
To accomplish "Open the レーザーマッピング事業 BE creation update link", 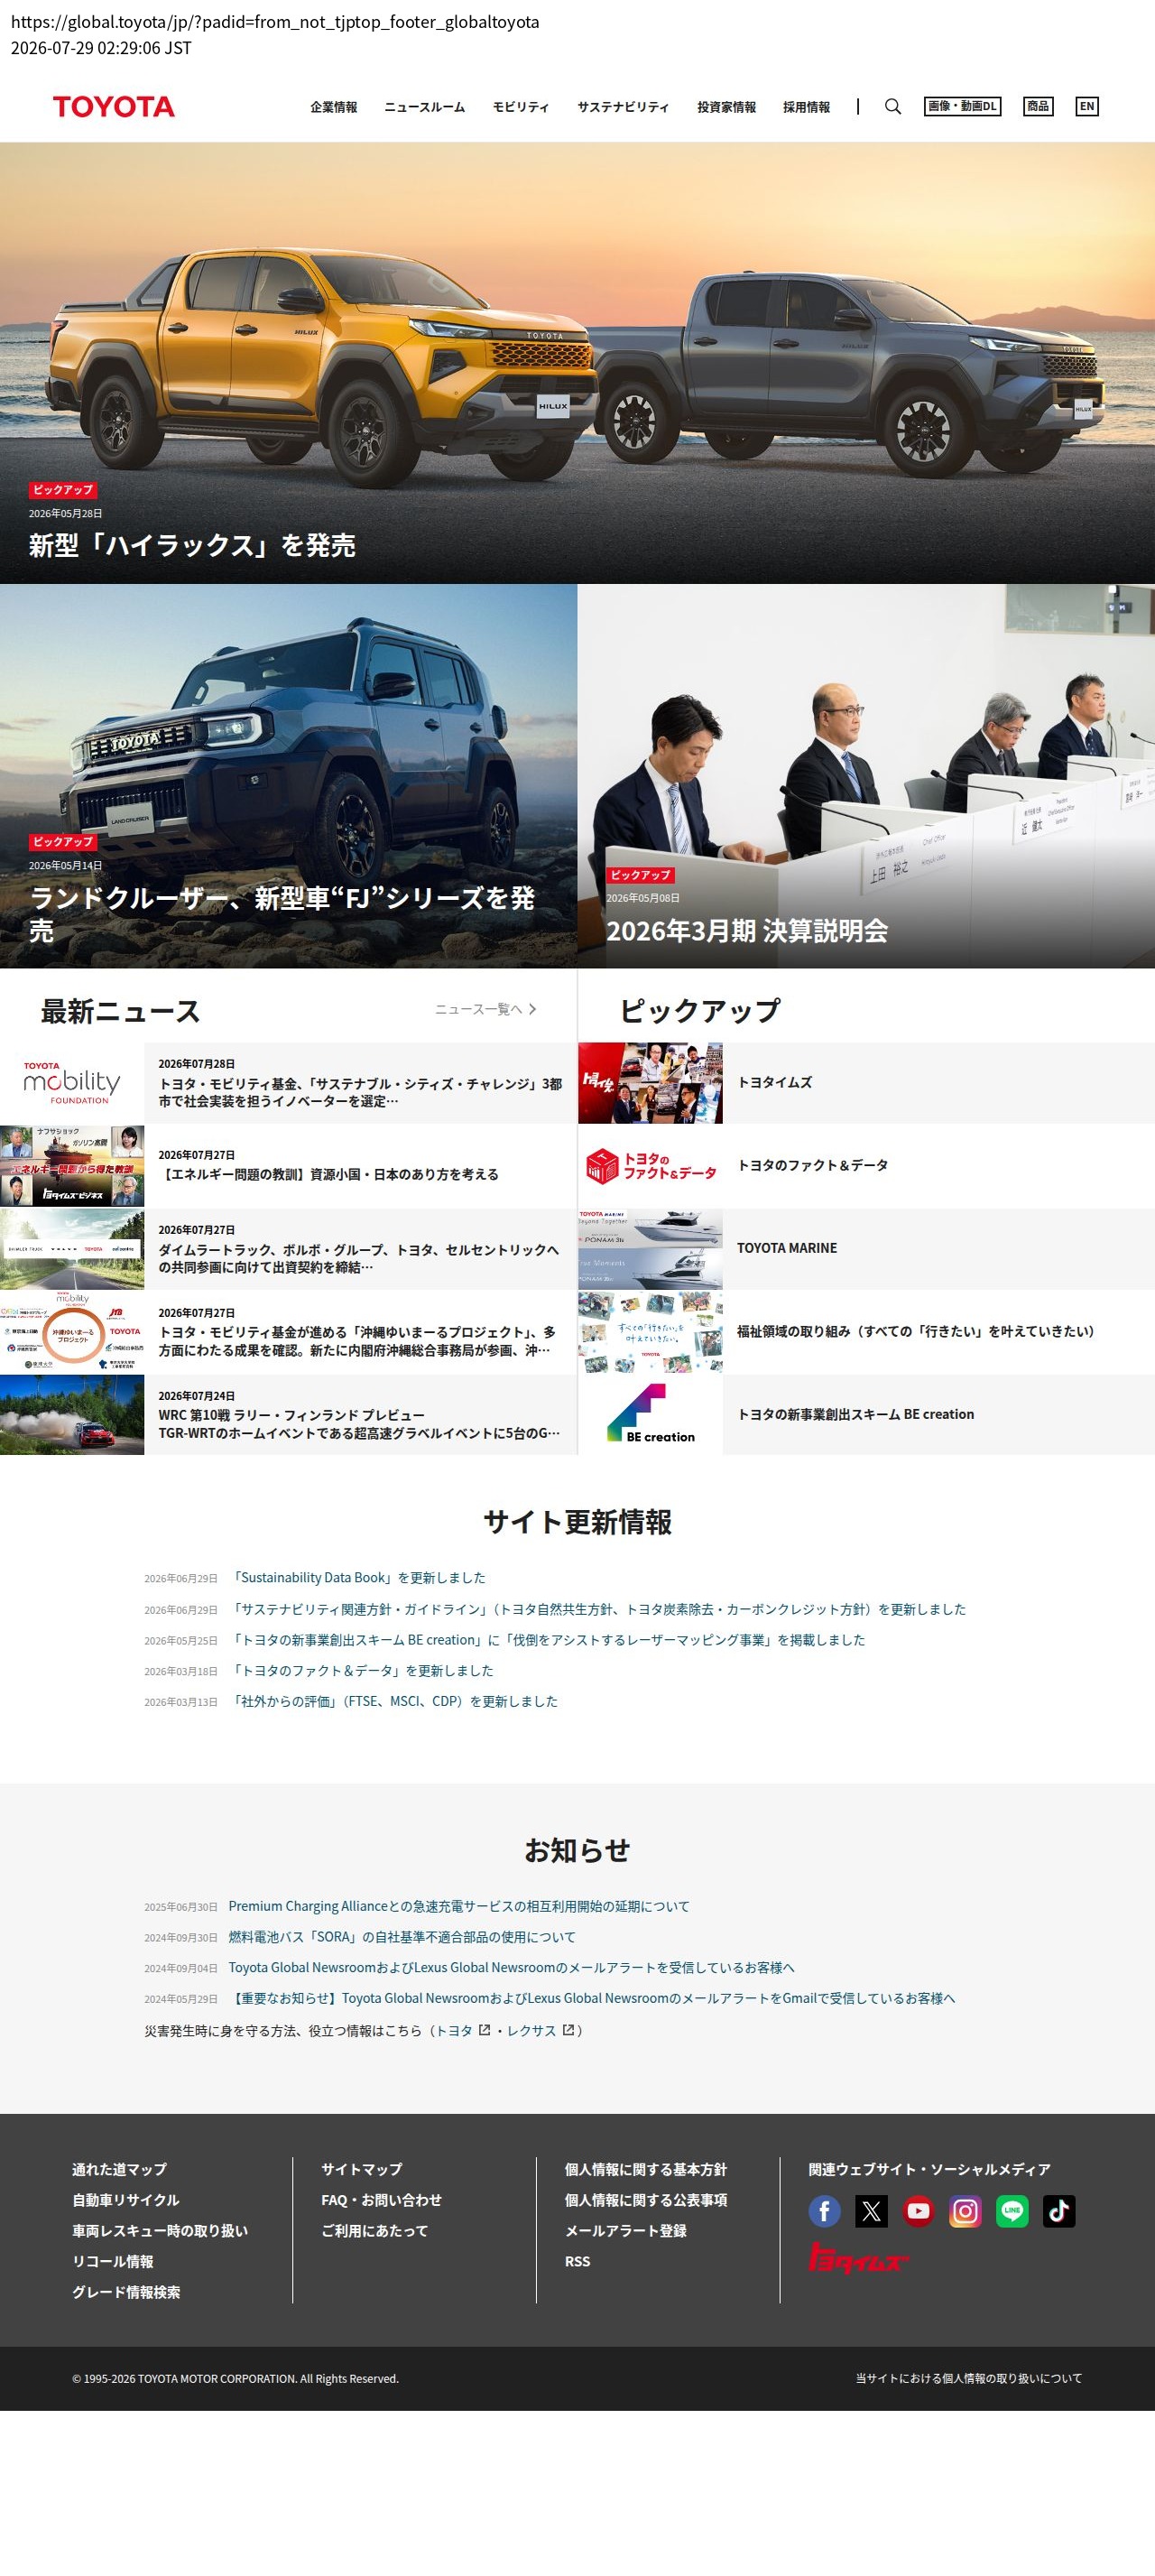I will 549,1640.
